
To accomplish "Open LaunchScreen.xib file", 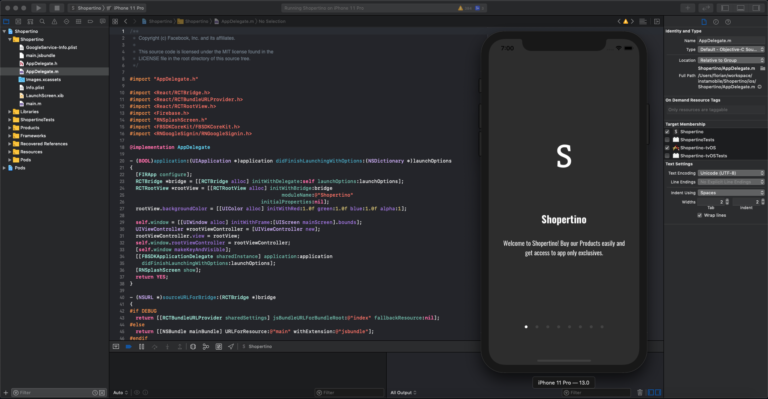I will (x=44, y=95).
